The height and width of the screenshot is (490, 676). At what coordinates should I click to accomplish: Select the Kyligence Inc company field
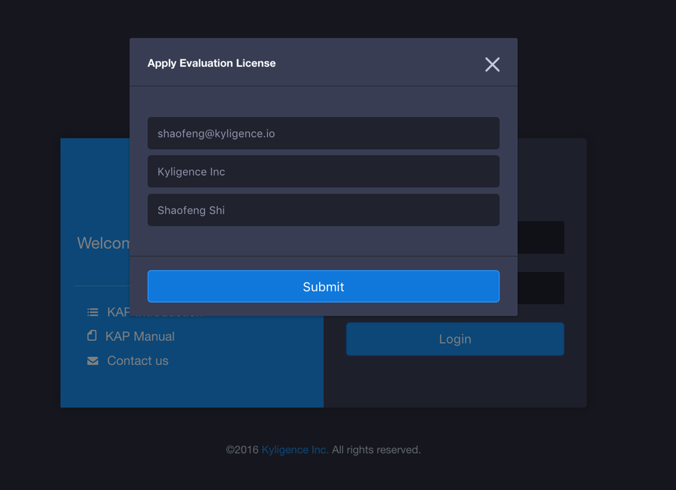(323, 172)
